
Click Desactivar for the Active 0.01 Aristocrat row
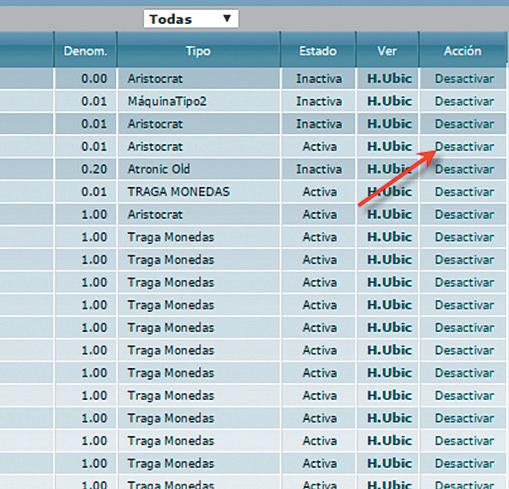464,146
